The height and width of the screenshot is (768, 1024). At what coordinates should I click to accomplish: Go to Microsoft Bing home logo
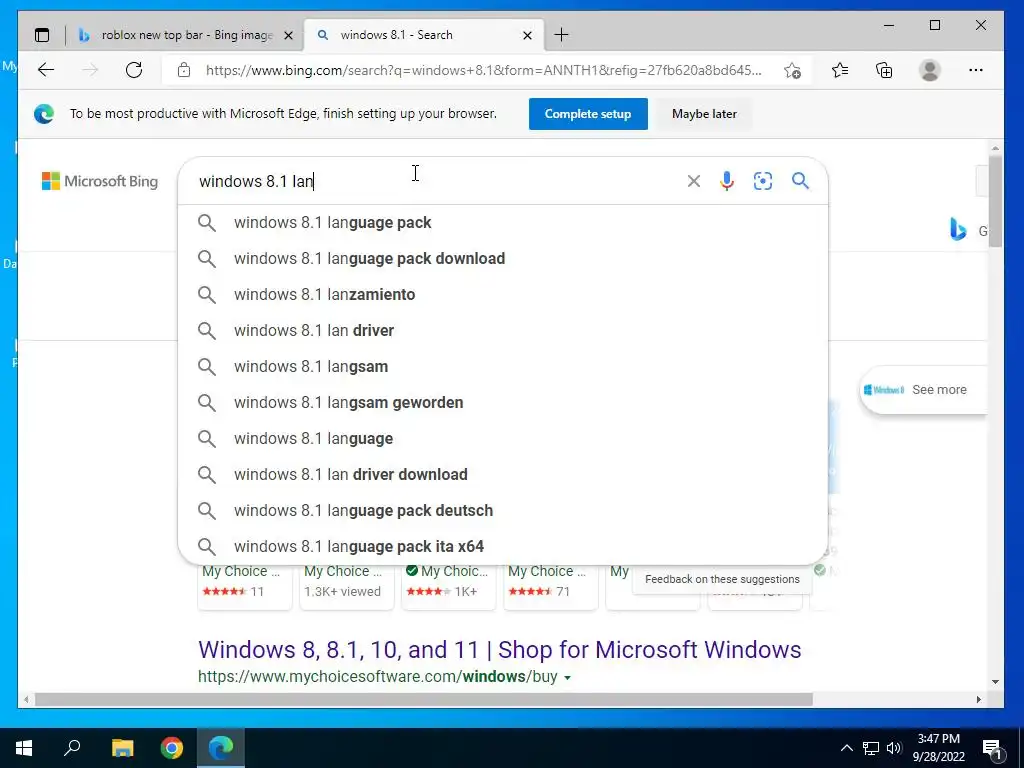[x=100, y=181]
